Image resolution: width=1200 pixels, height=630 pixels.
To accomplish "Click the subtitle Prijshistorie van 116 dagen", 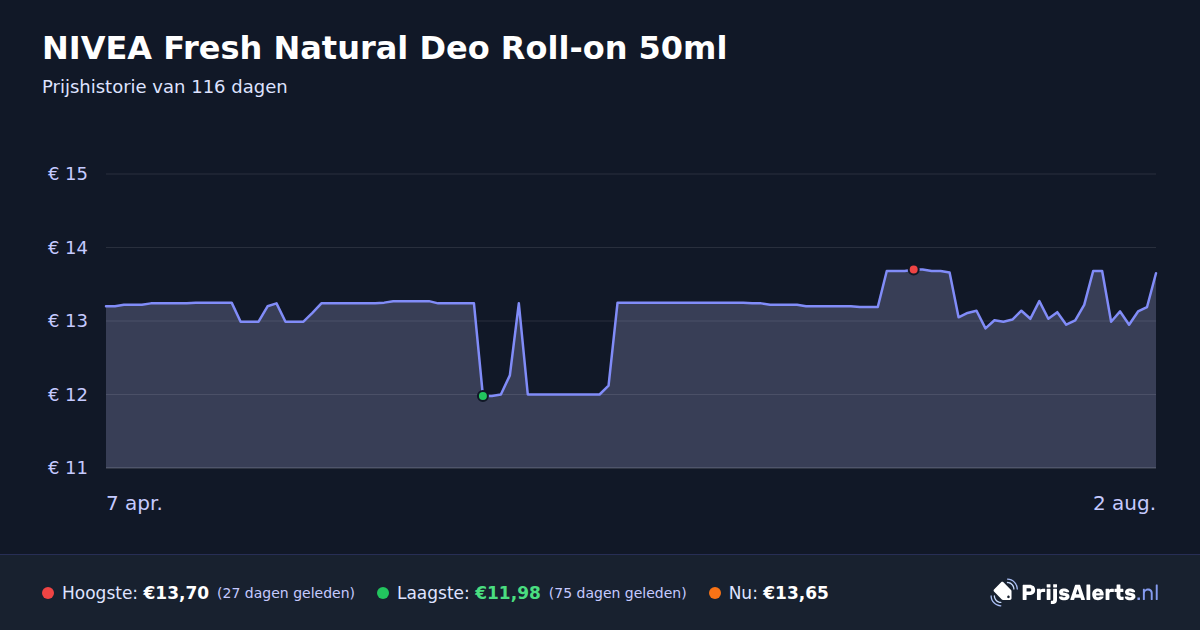I will pyautogui.click(x=165, y=87).
